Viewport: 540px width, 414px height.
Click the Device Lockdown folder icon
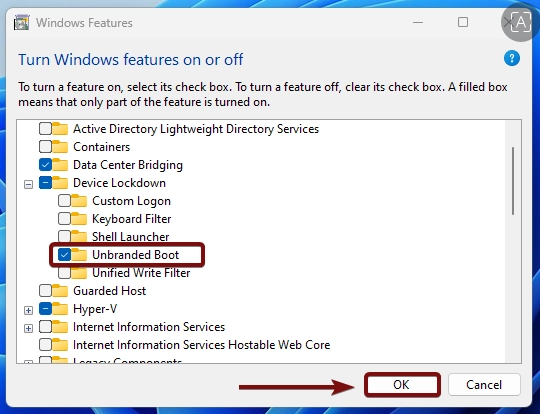pos(60,183)
